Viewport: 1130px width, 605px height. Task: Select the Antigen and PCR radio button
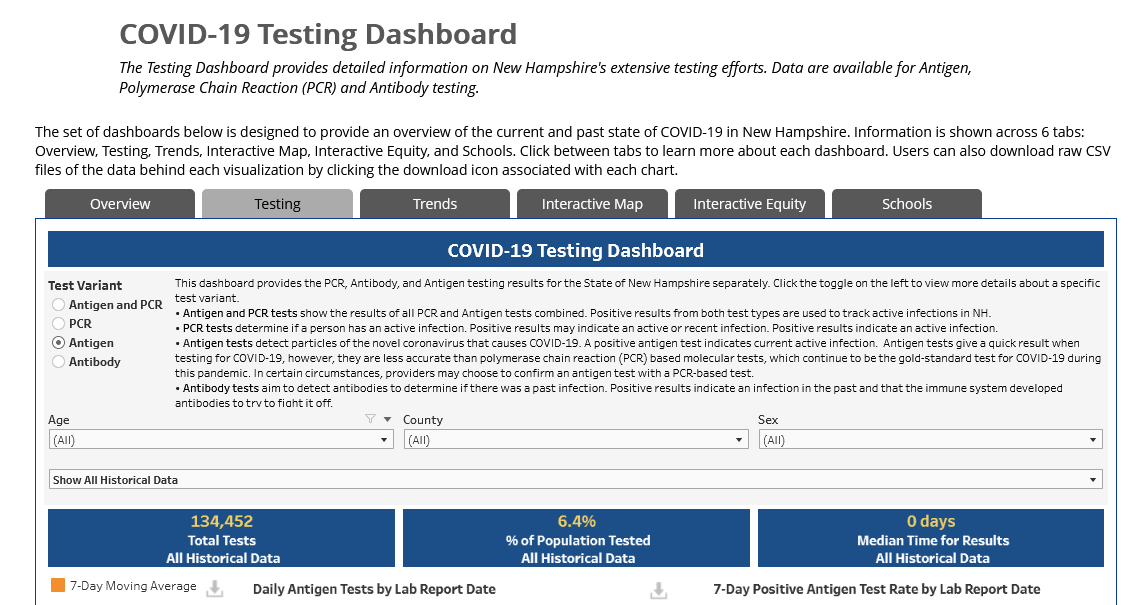click(58, 305)
